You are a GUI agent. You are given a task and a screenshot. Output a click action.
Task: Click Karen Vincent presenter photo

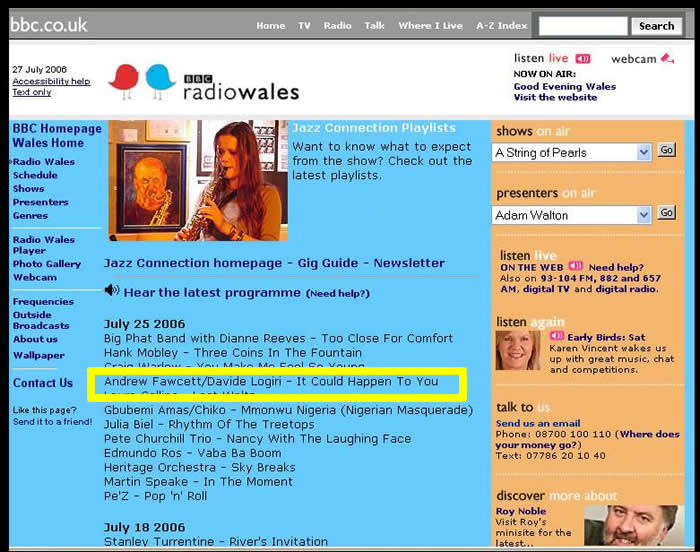(x=518, y=351)
